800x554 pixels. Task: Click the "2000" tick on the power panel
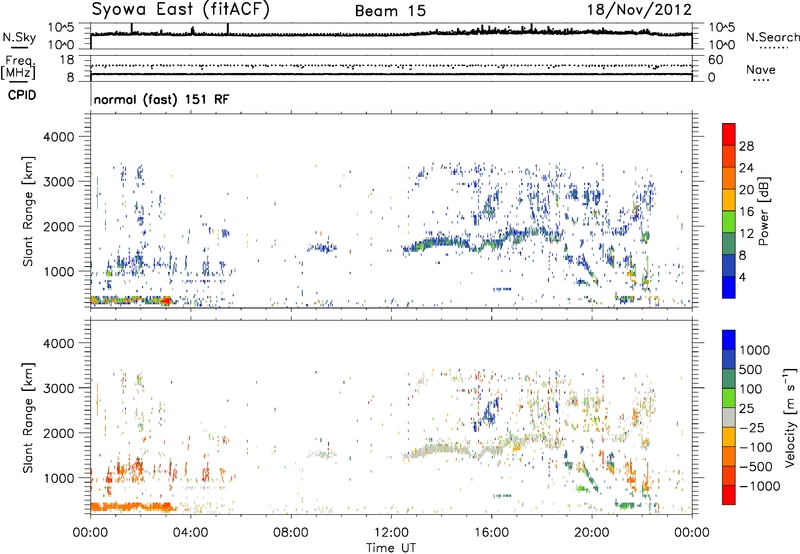tap(58, 226)
